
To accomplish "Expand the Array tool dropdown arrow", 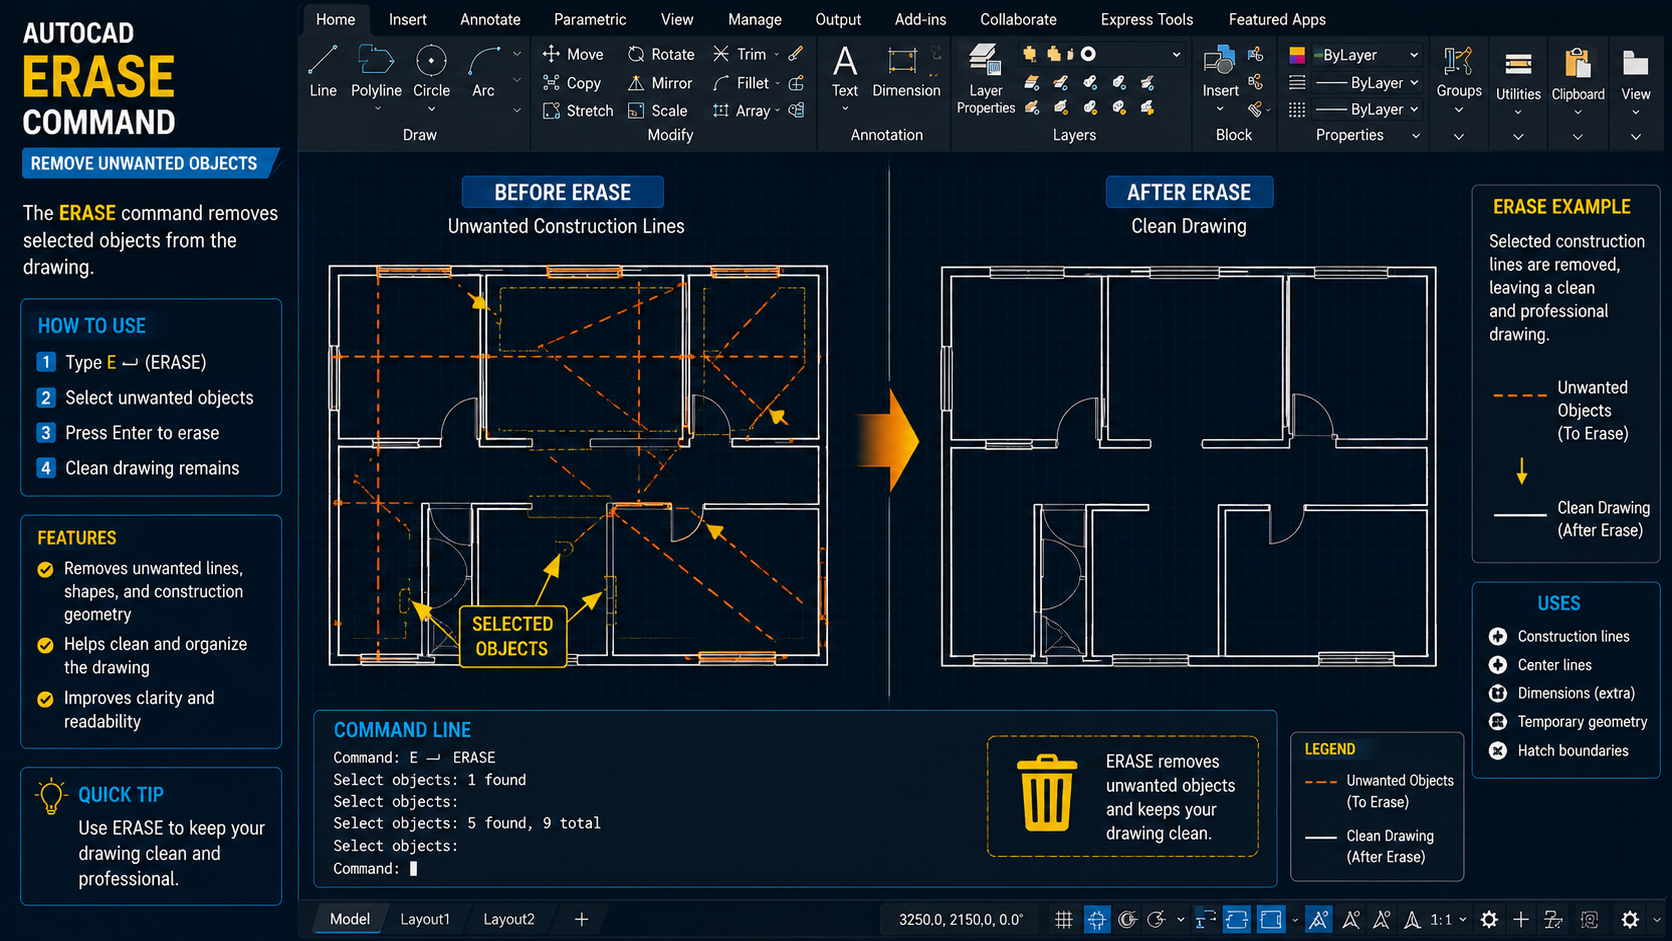I will coord(777,111).
